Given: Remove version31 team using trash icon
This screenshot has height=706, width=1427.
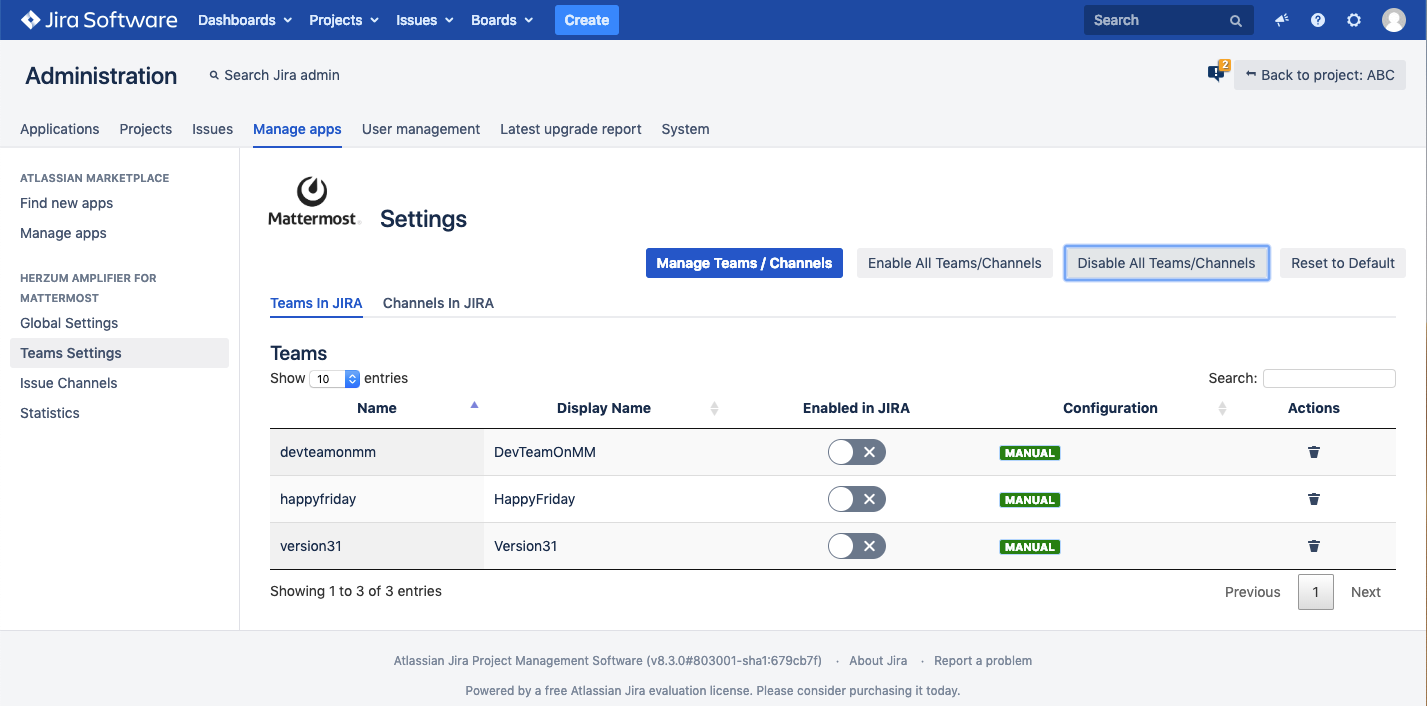Looking at the screenshot, I should [x=1314, y=546].
